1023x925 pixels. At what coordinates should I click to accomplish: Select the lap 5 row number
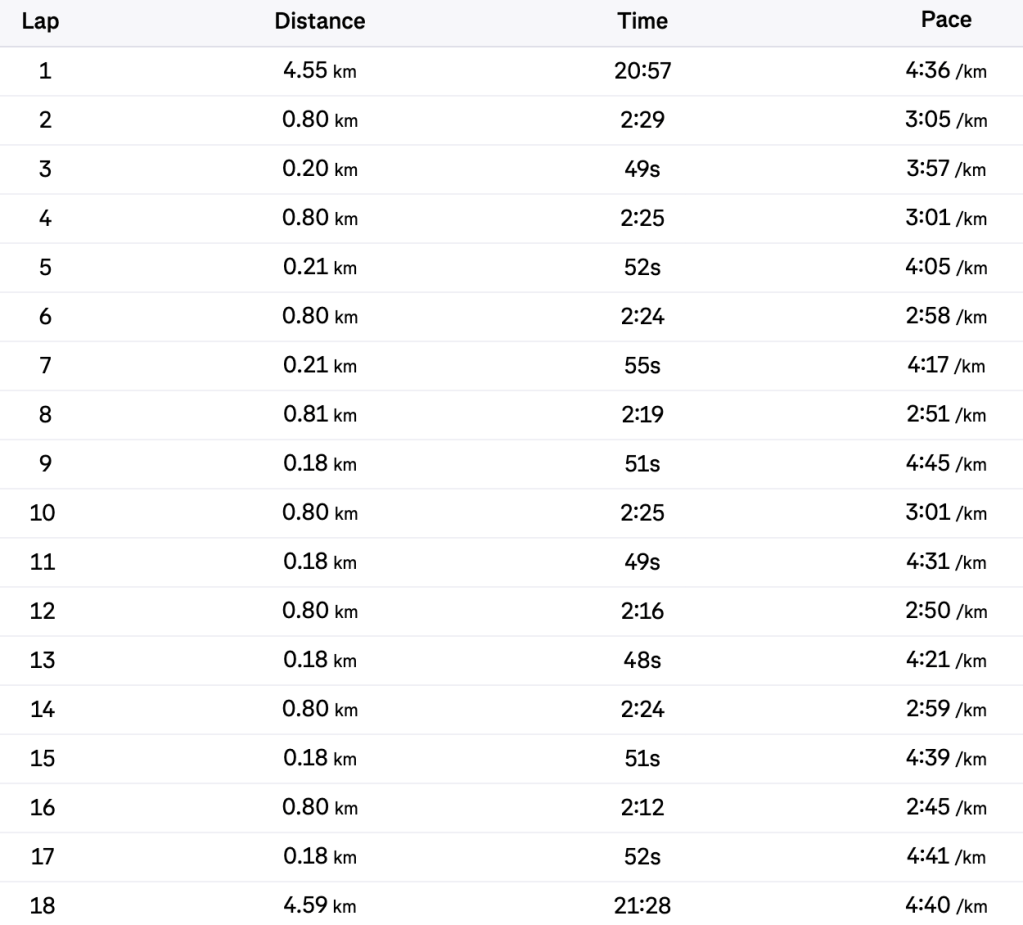(x=45, y=267)
